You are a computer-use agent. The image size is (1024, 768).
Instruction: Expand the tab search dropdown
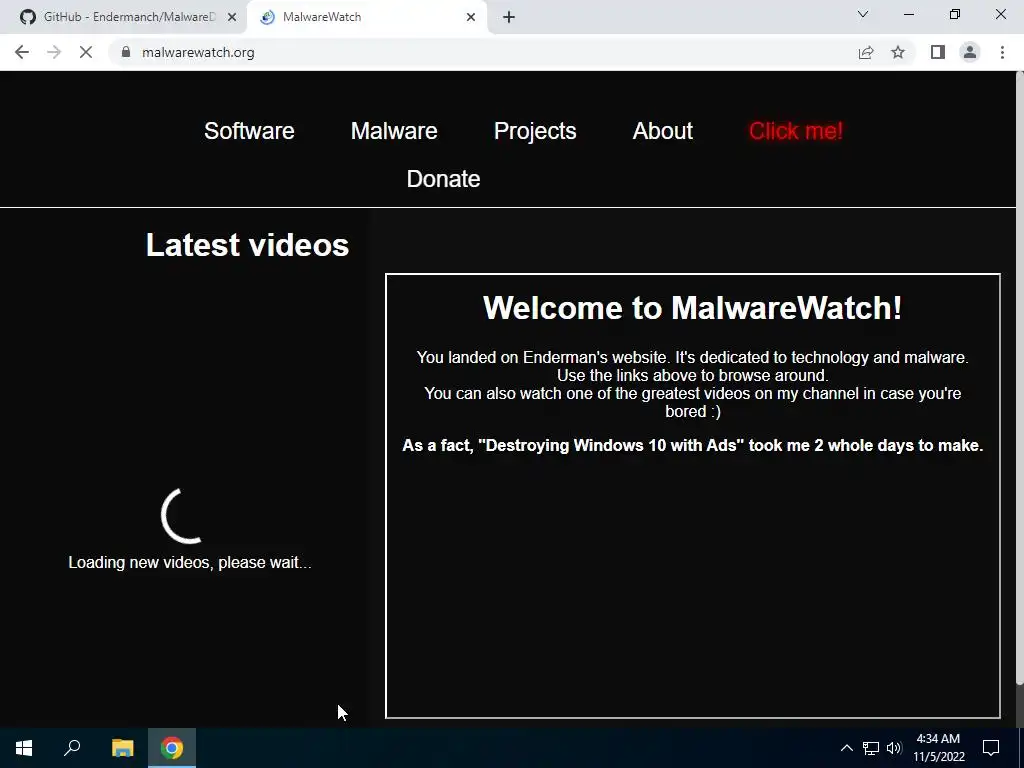pos(863,14)
